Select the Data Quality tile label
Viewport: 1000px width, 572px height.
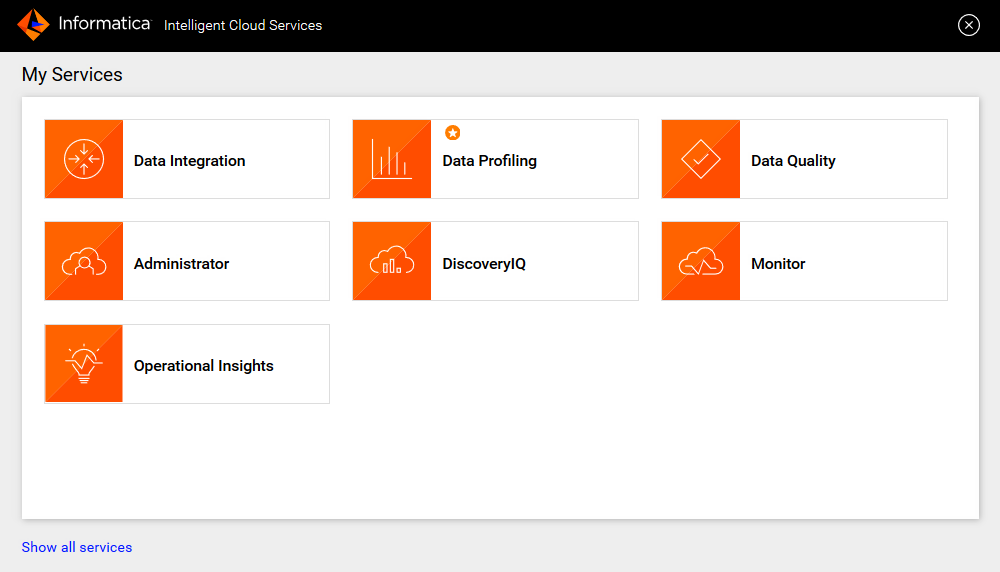pos(793,161)
